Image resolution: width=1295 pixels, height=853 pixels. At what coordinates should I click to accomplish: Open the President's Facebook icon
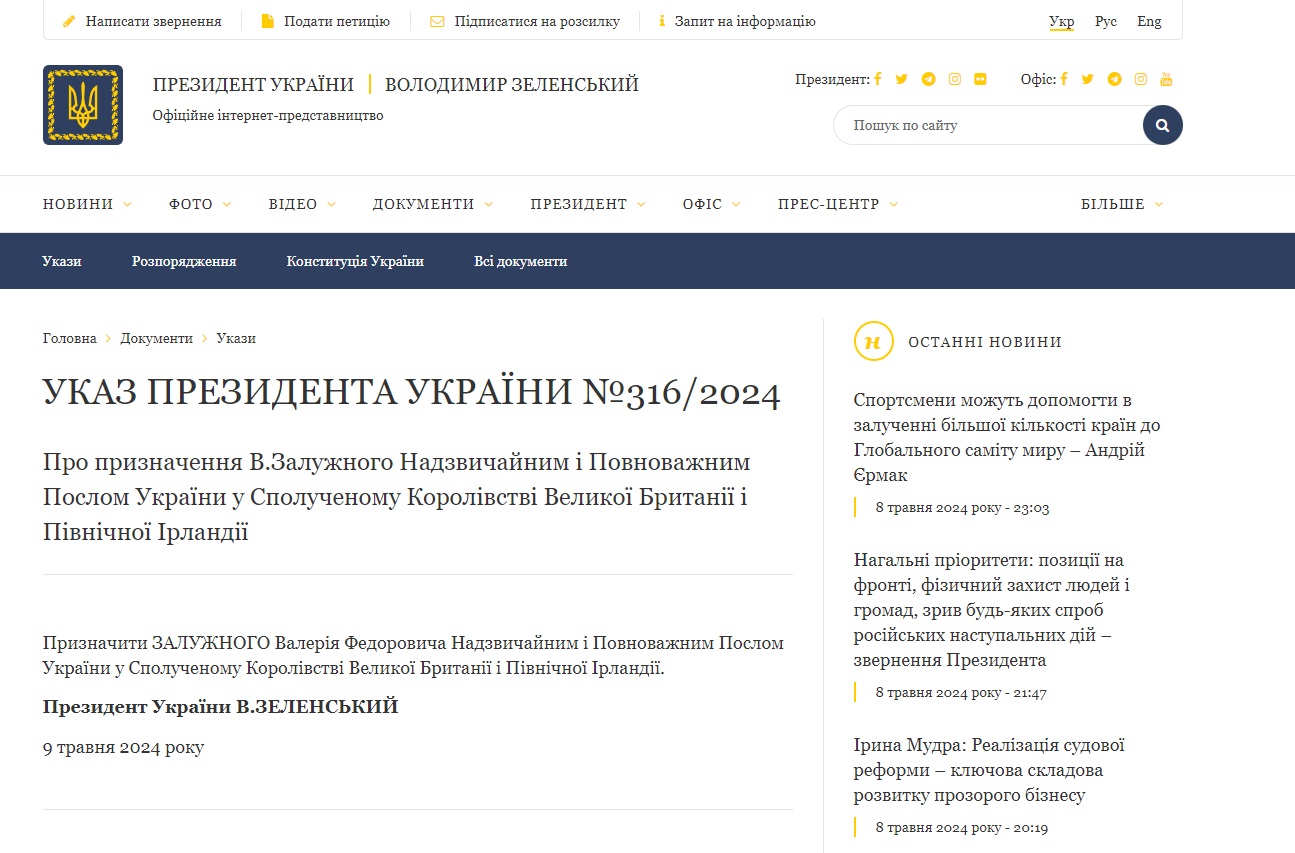(x=877, y=80)
